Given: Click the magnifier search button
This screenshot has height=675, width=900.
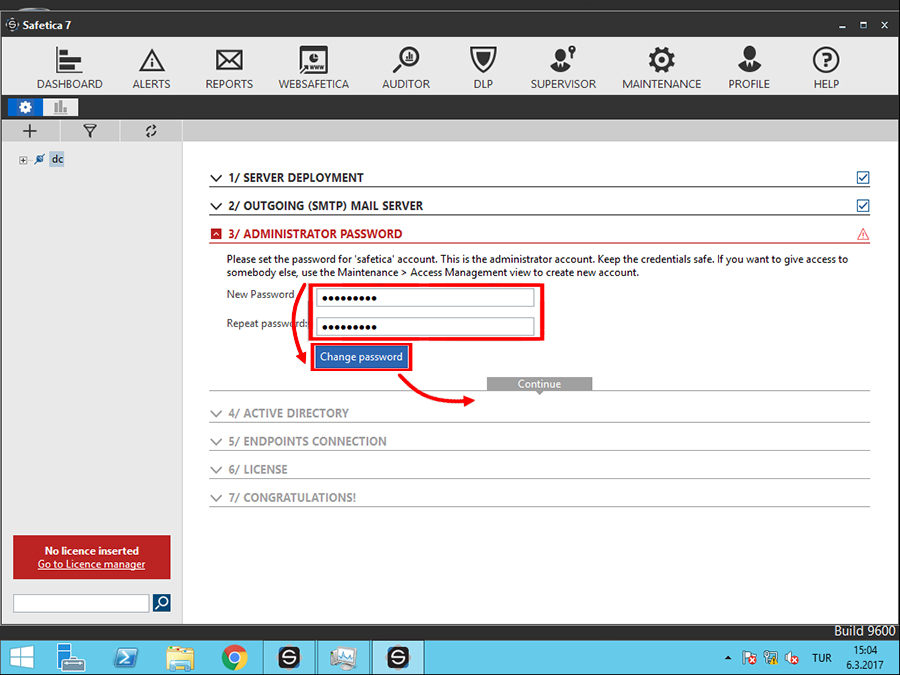Looking at the screenshot, I should click(161, 603).
